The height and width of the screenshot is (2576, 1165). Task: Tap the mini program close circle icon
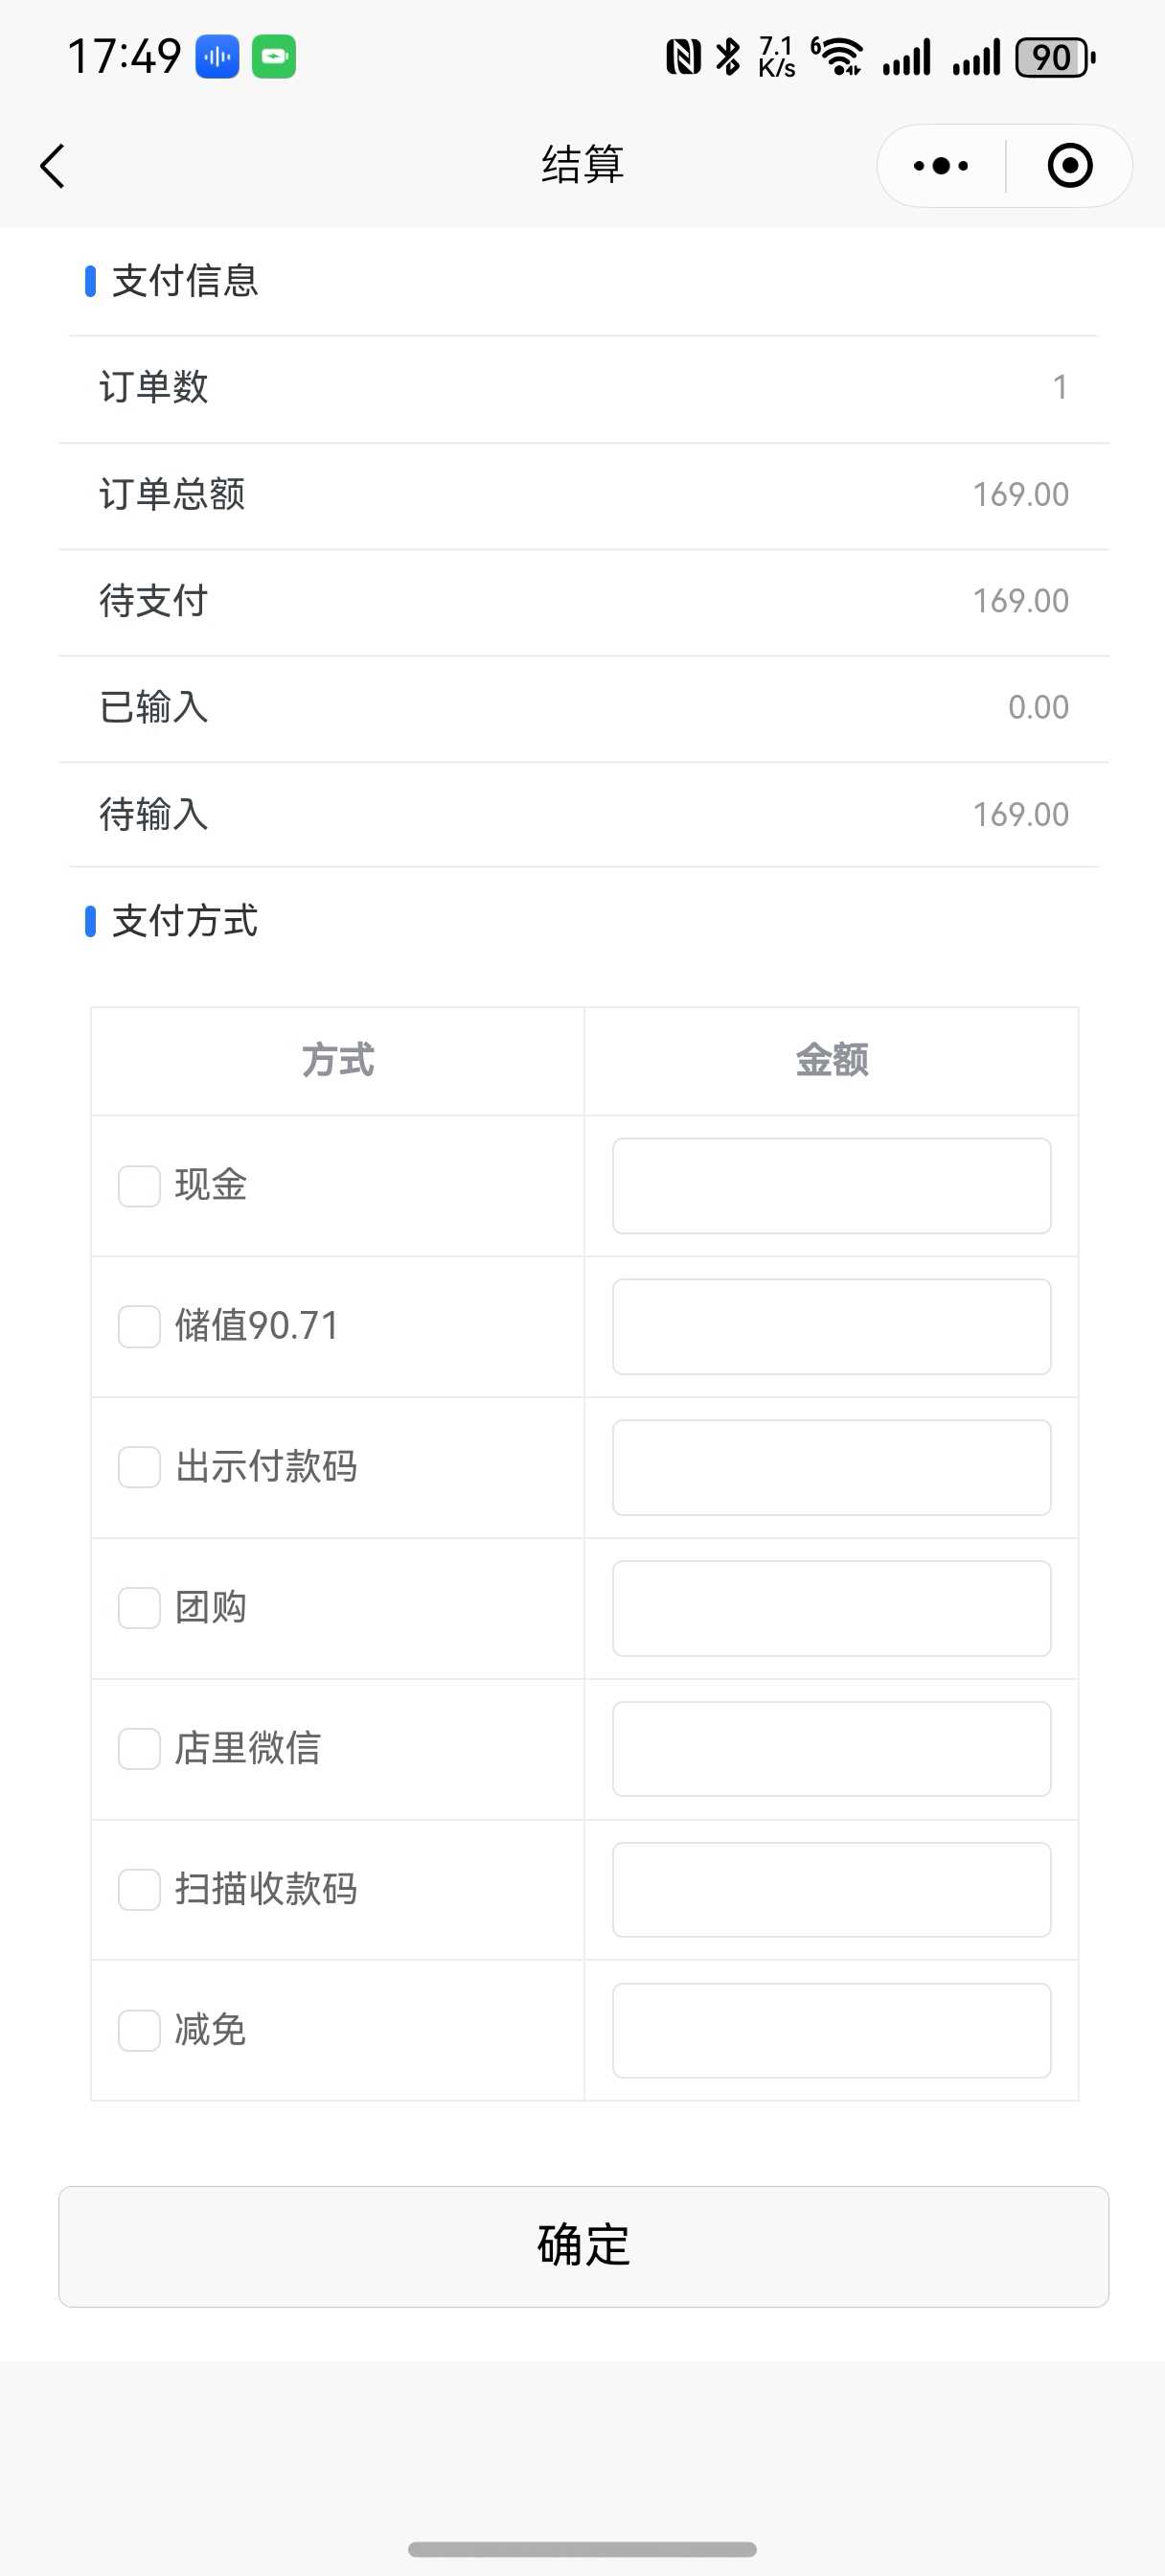(1069, 166)
